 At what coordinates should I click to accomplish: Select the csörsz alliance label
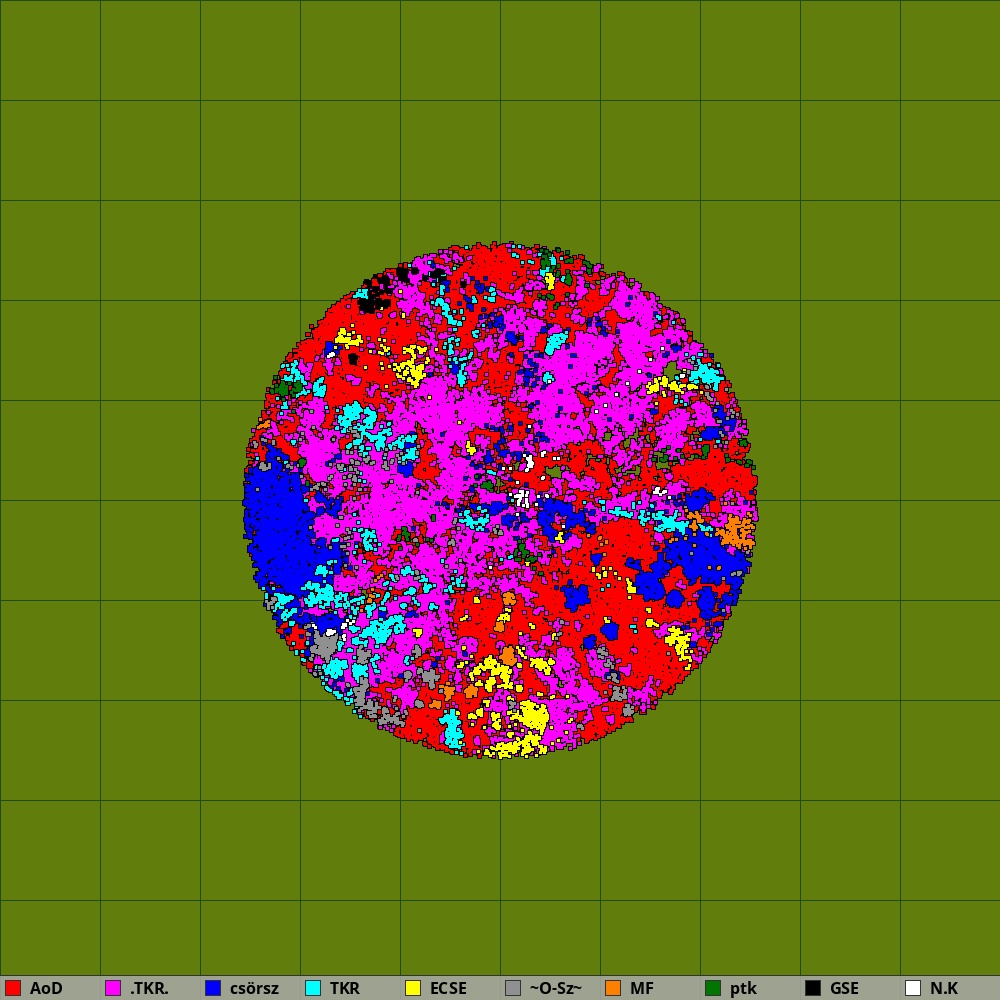point(254,988)
